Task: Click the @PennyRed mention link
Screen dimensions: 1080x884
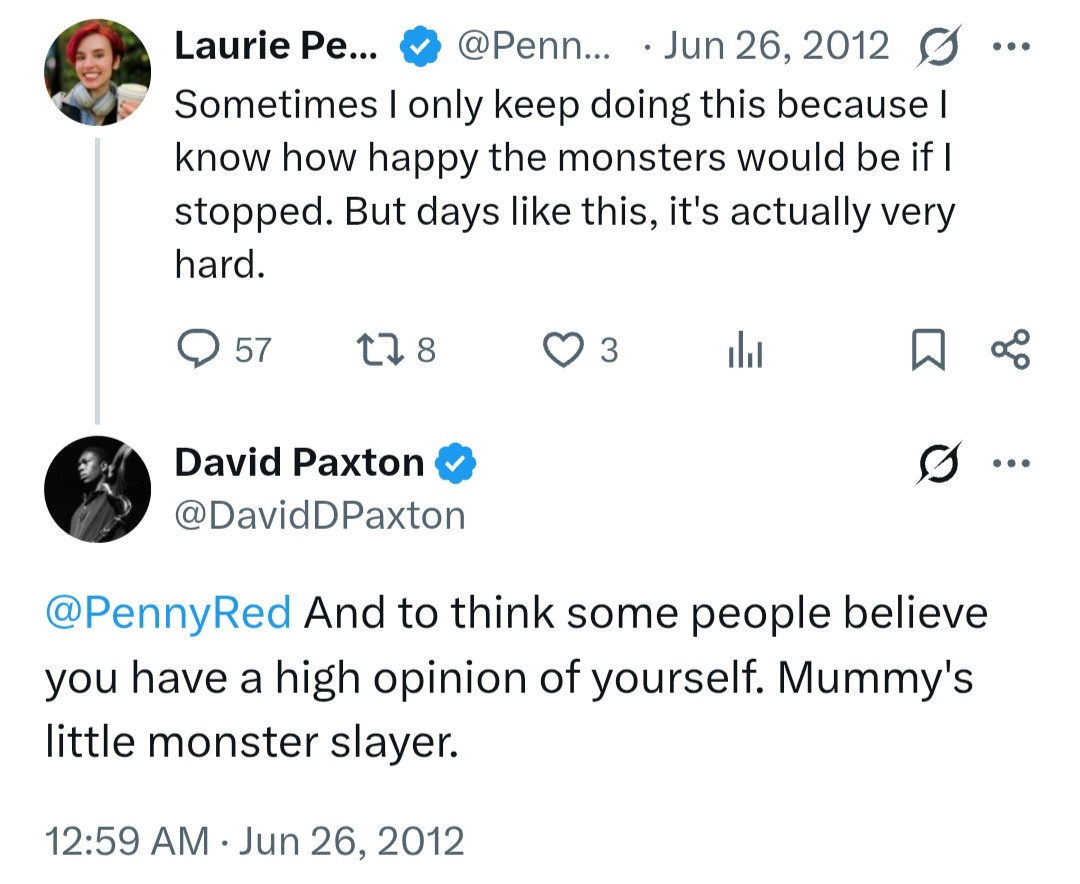Action: pyautogui.click(x=169, y=612)
